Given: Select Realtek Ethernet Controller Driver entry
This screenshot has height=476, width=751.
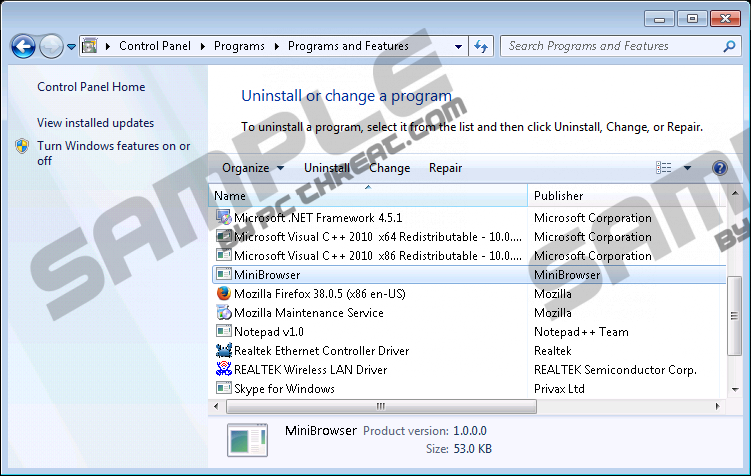Looking at the screenshot, I should pos(321,351).
